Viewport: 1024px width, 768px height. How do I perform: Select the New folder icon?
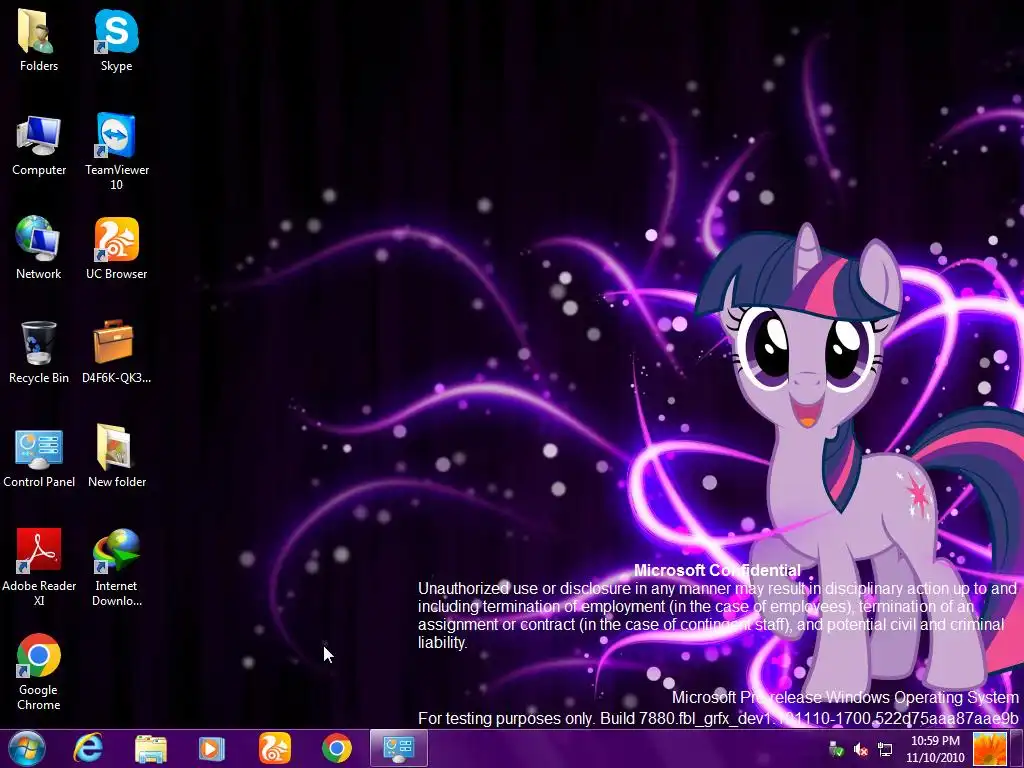tap(116, 456)
